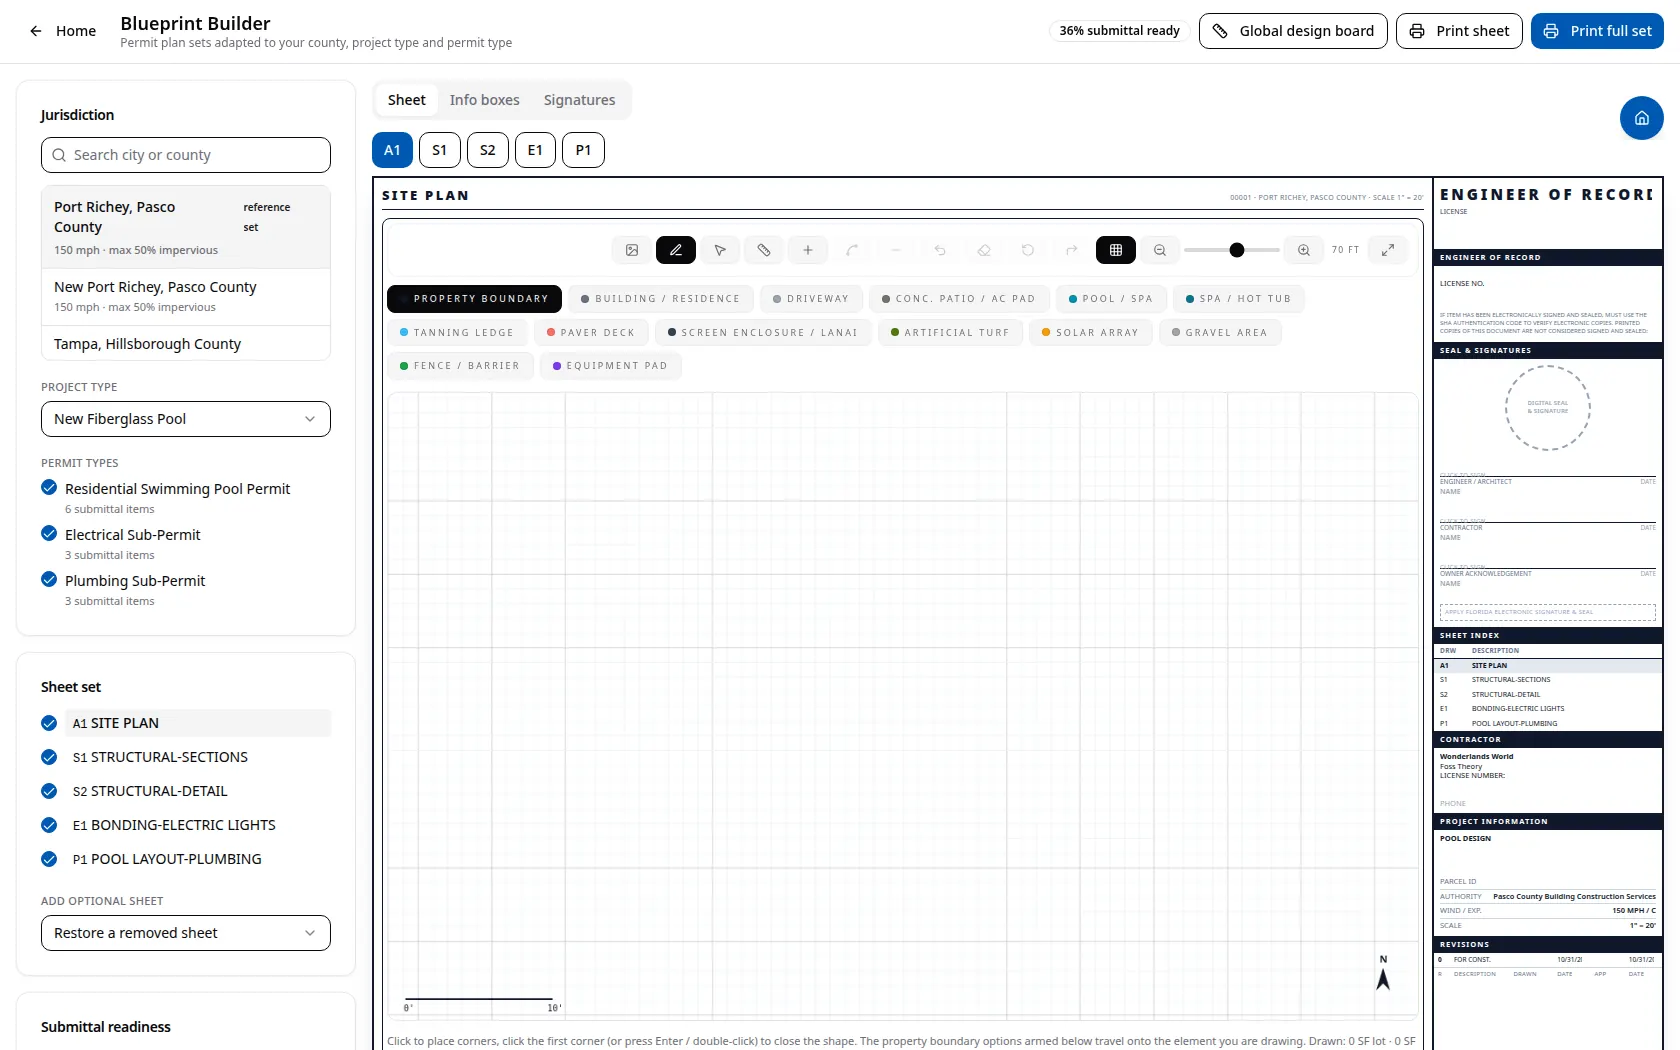Adjust the canvas zoom scale slider
The height and width of the screenshot is (1050, 1680).
coord(1232,250)
